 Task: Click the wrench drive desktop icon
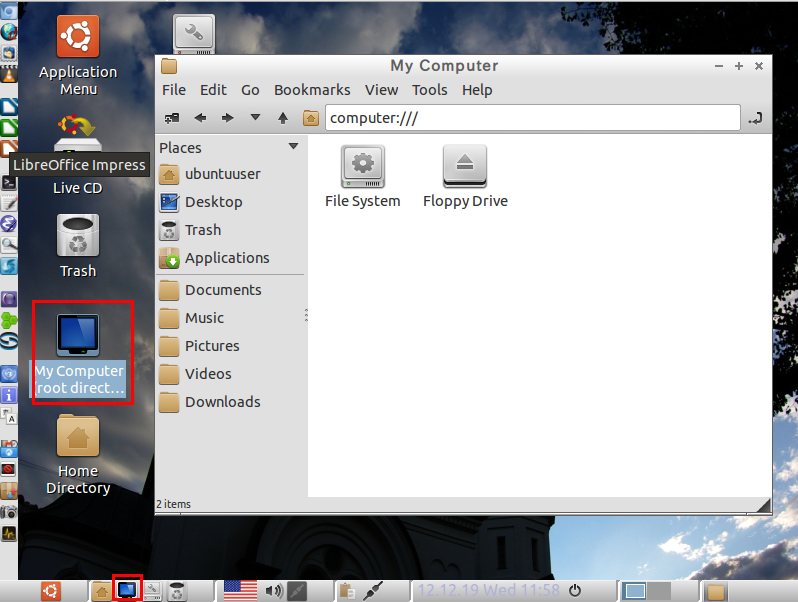pyautogui.click(x=194, y=34)
